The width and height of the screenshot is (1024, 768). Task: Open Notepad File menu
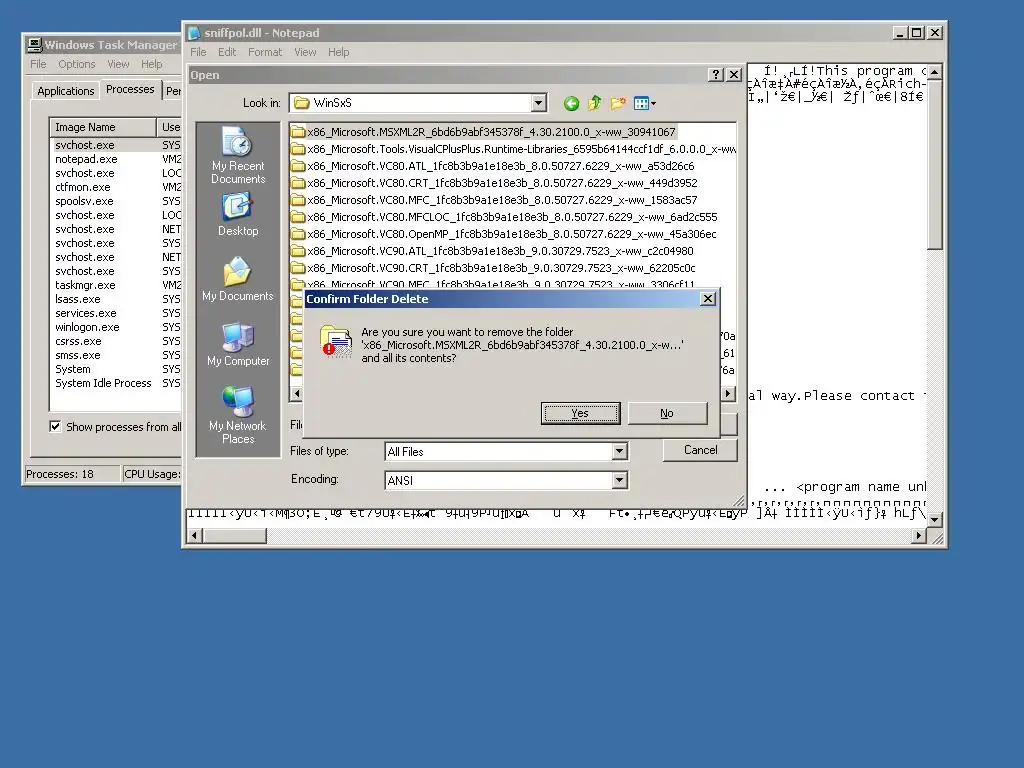click(x=198, y=52)
